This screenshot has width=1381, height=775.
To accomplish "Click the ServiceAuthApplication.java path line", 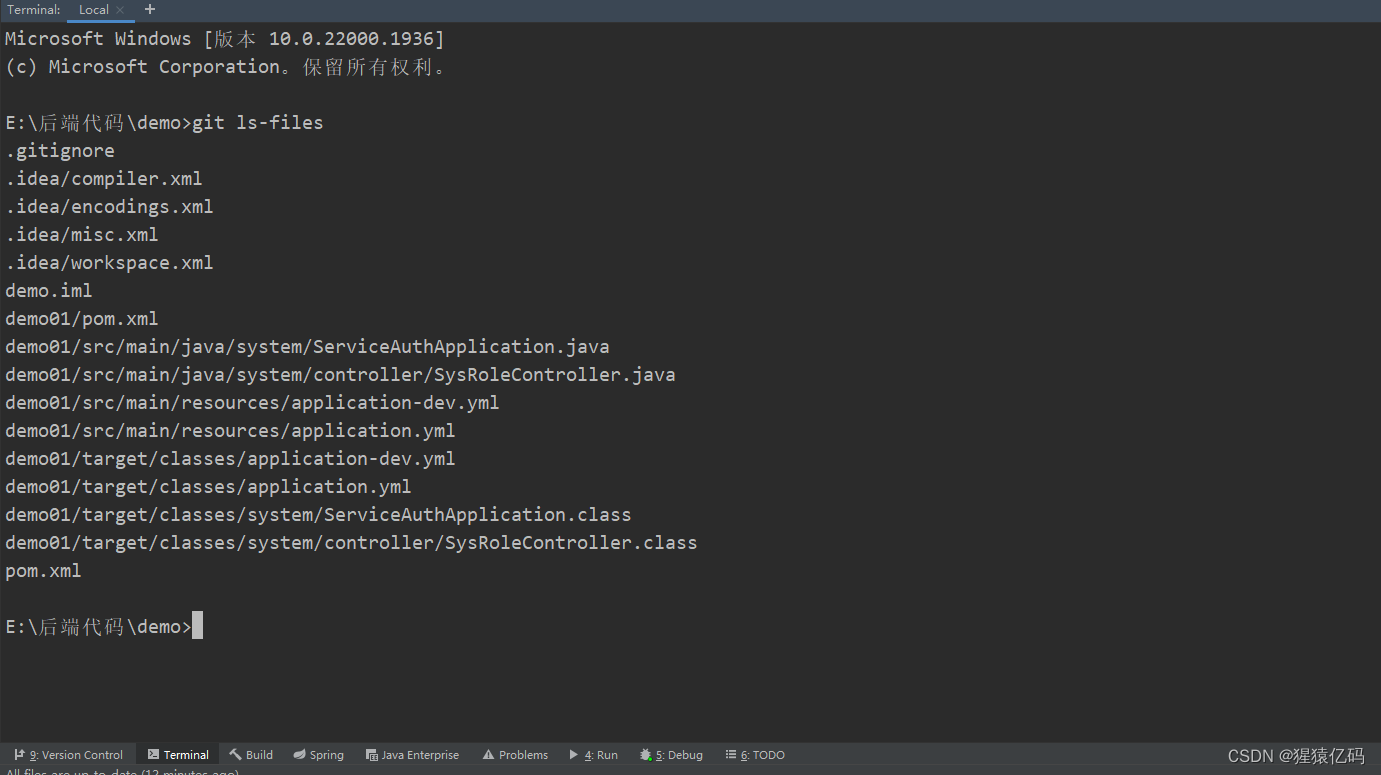I will (307, 347).
